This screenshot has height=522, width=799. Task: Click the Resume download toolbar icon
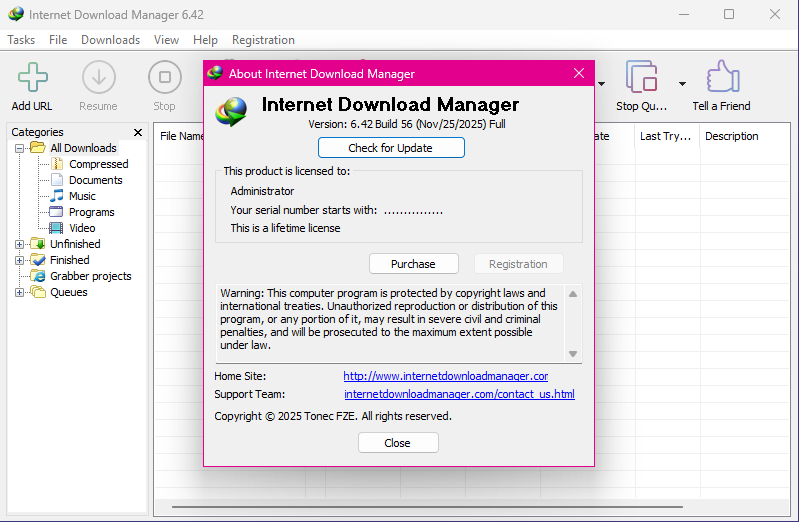[x=99, y=77]
